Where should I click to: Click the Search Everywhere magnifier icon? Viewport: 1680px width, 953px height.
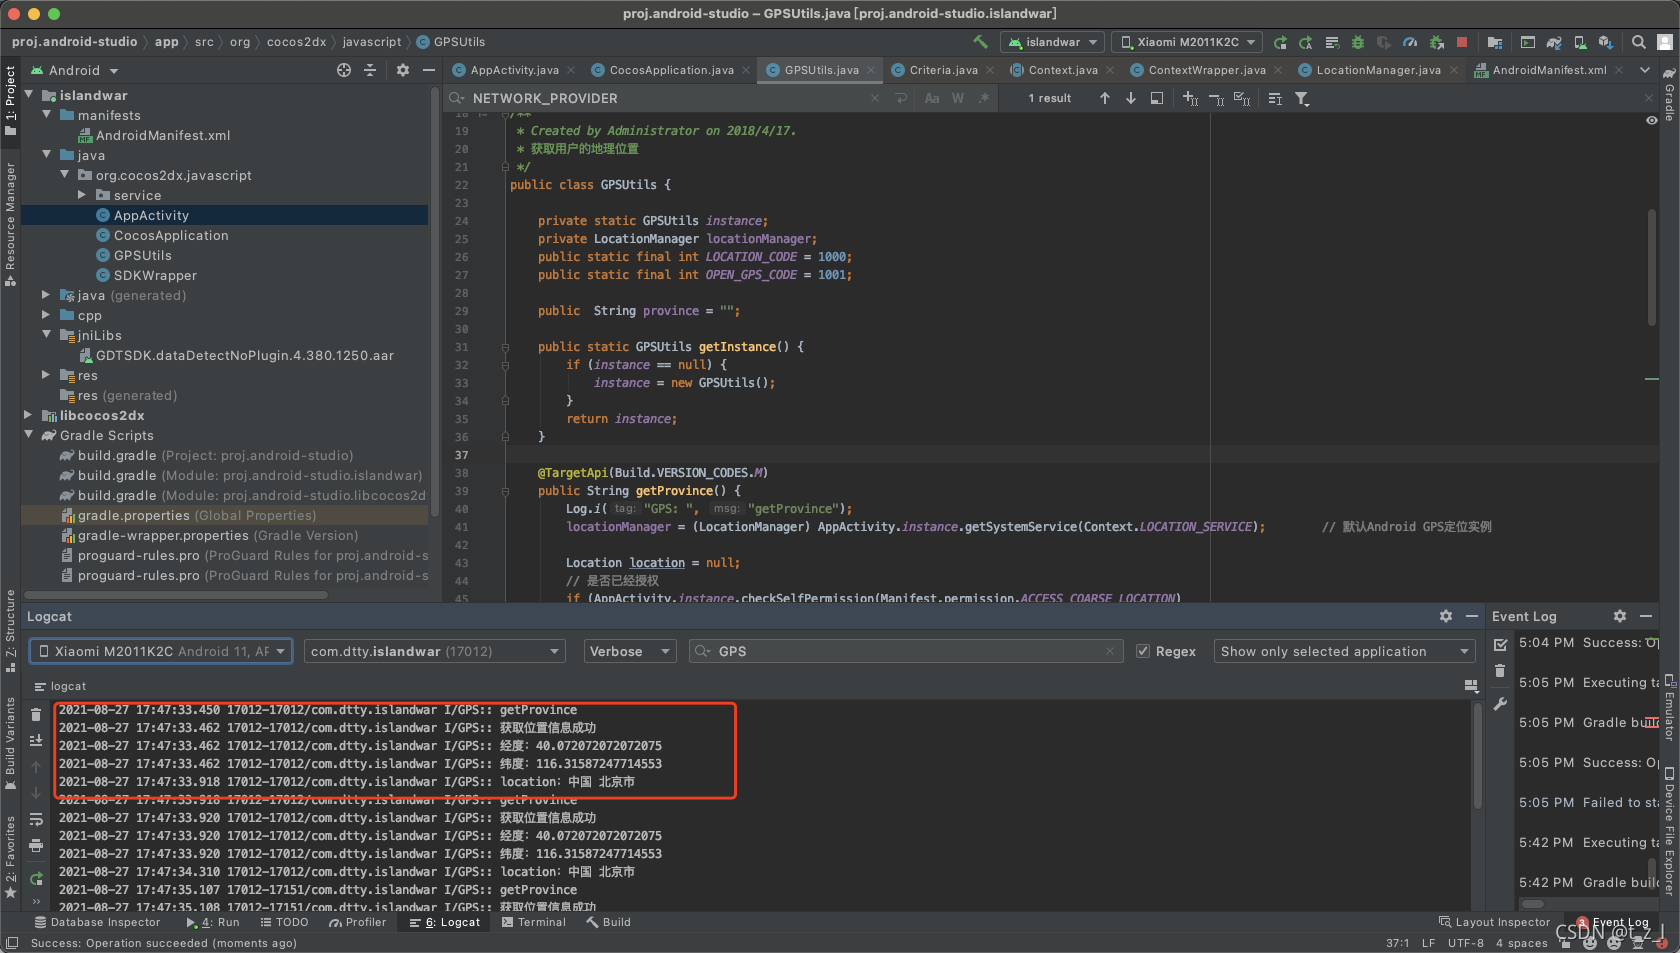pyautogui.click(x=1639, y=42)
